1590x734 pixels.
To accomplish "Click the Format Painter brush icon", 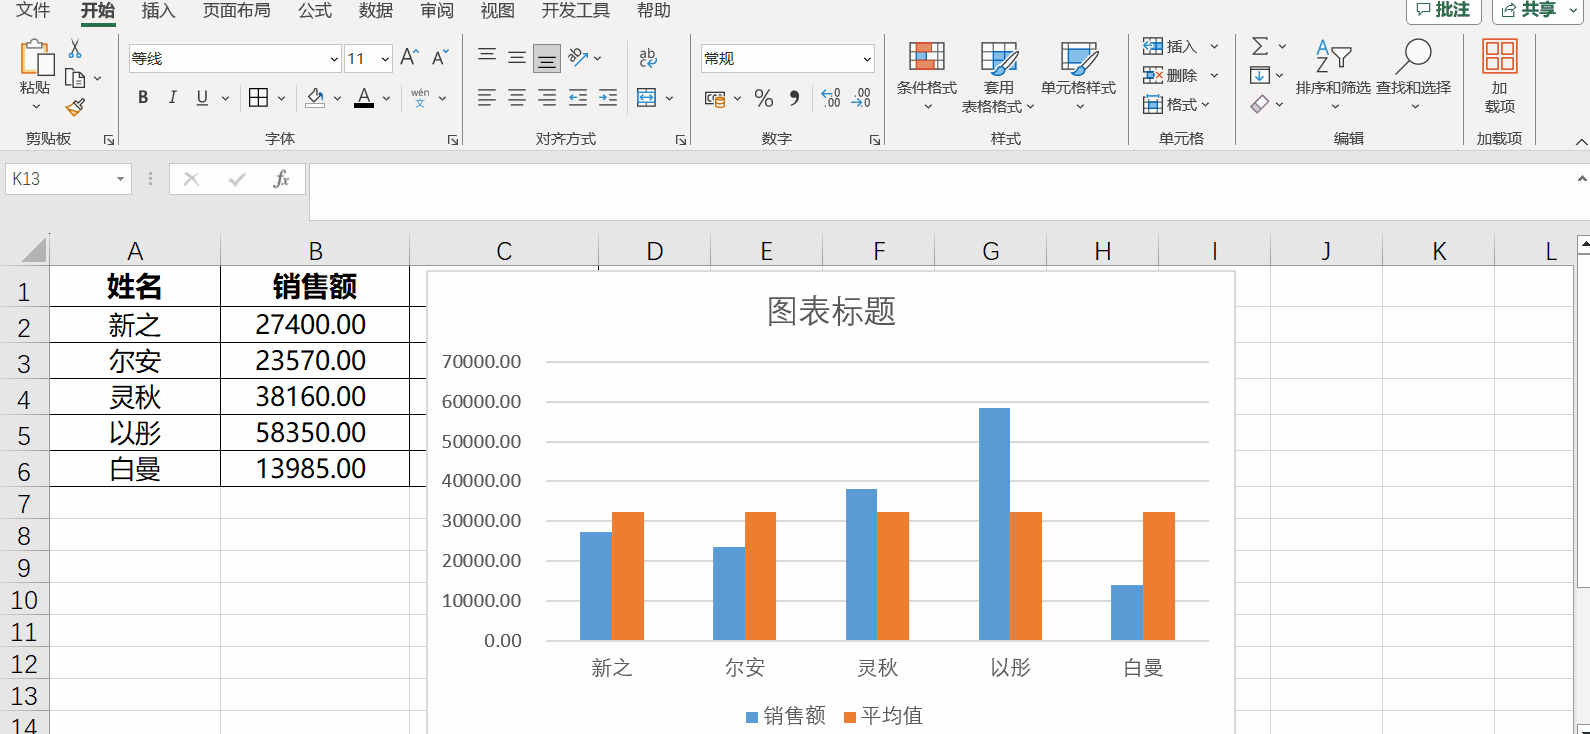I will [x=75, y=107].
